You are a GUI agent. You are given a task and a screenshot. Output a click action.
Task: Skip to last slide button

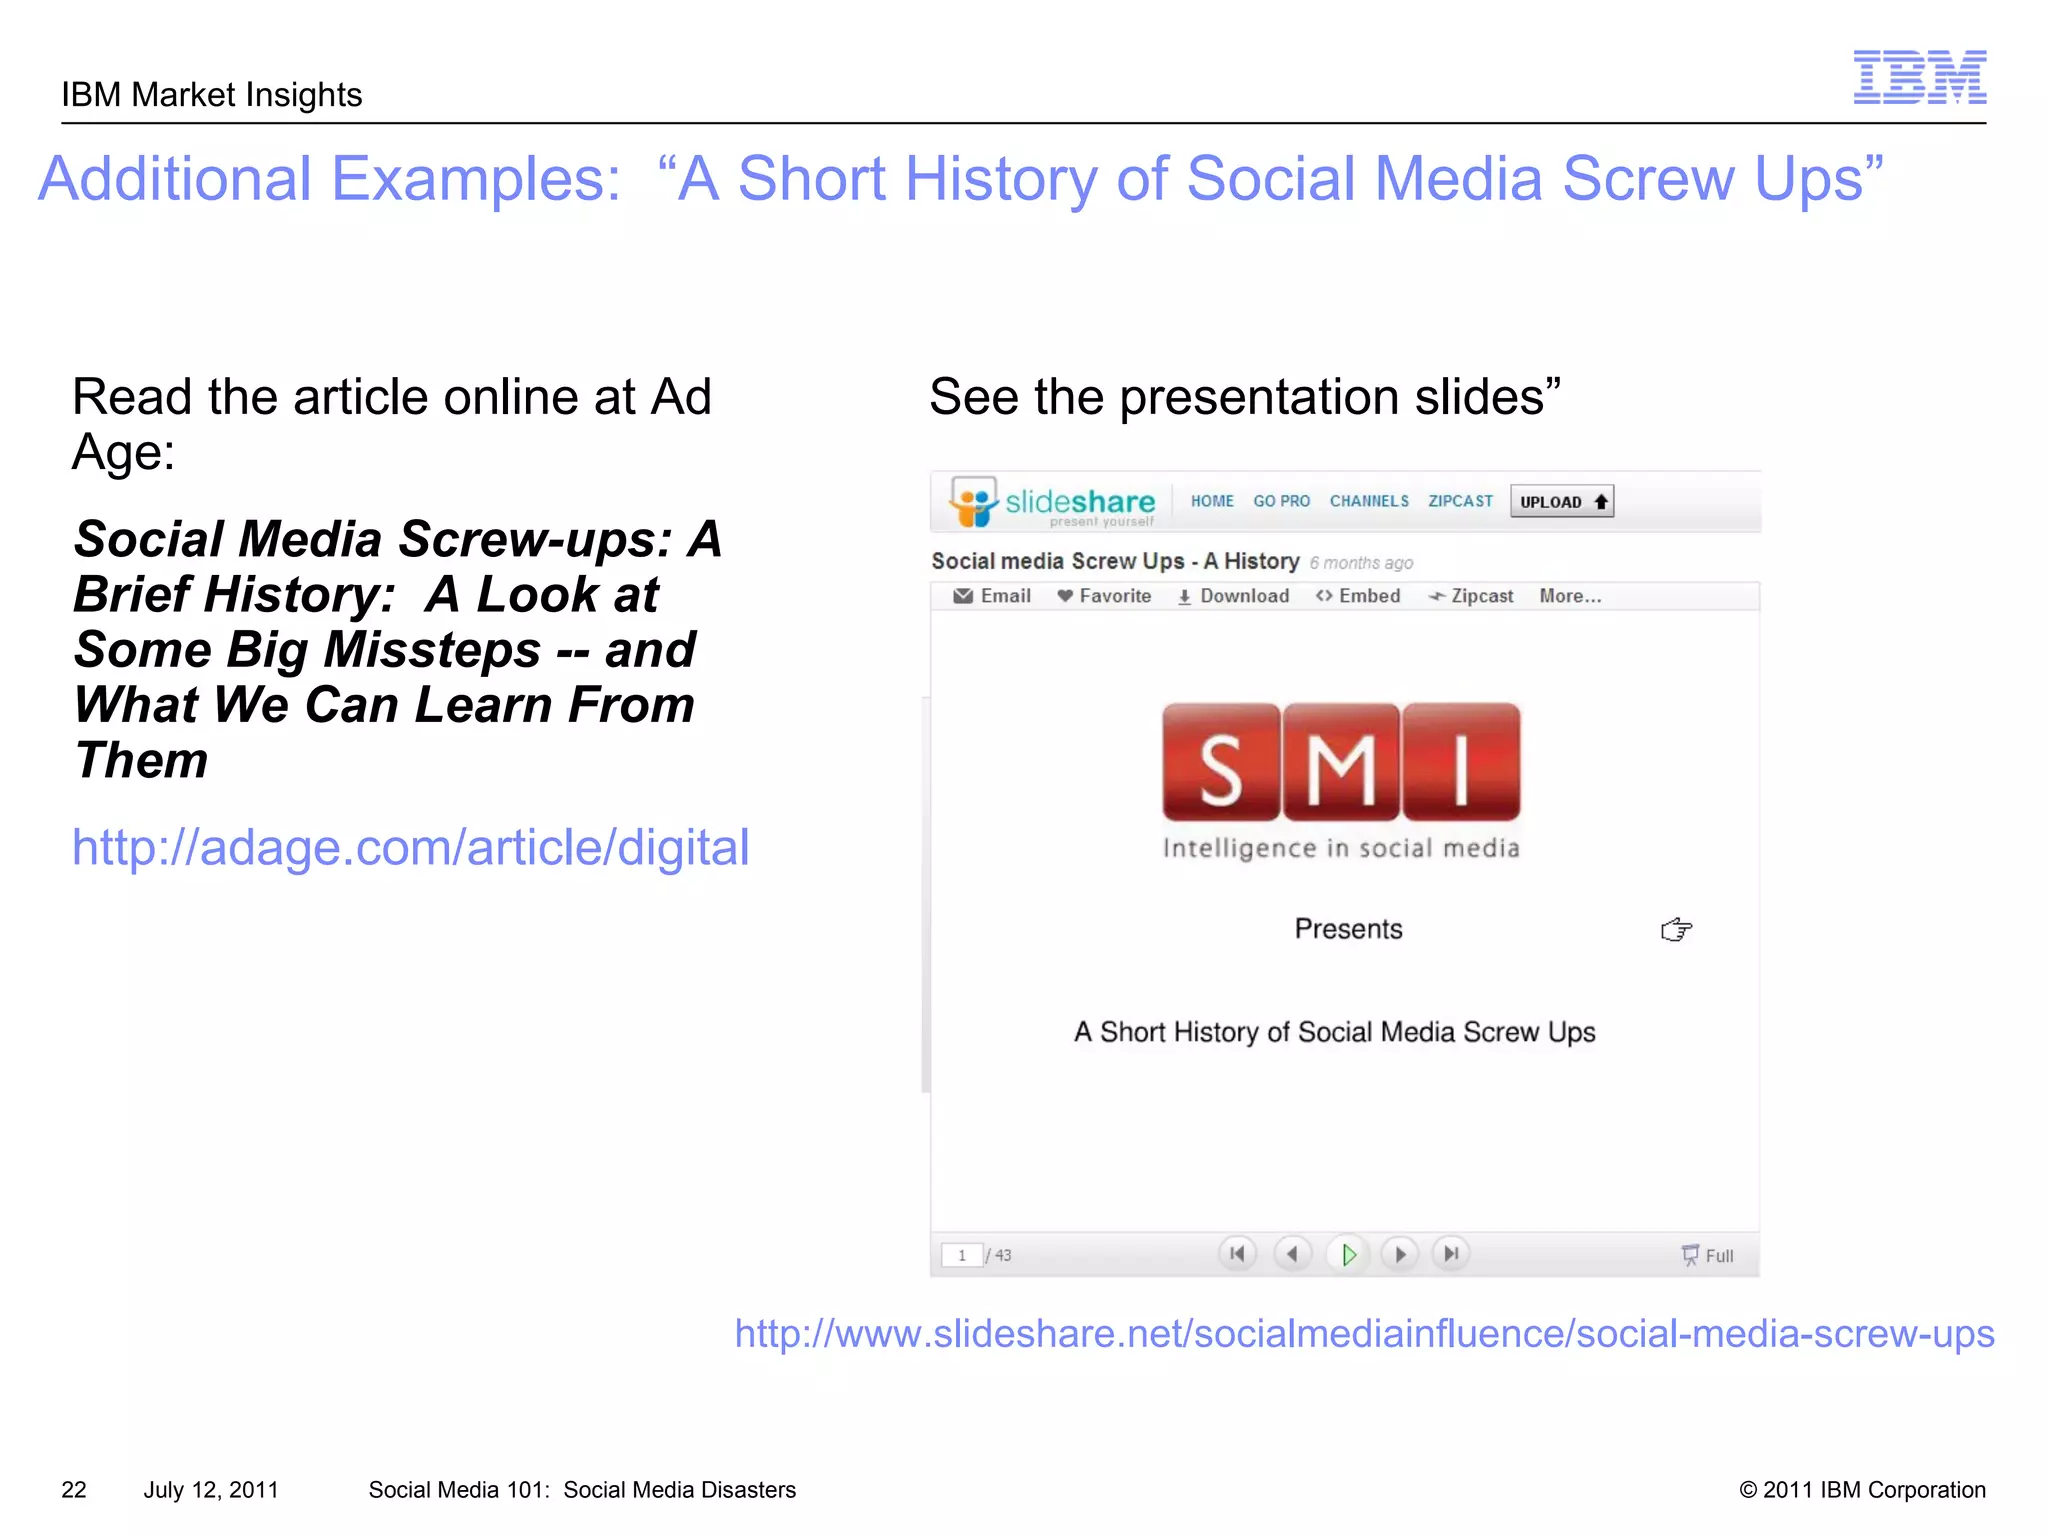tap(1451, 1254)
